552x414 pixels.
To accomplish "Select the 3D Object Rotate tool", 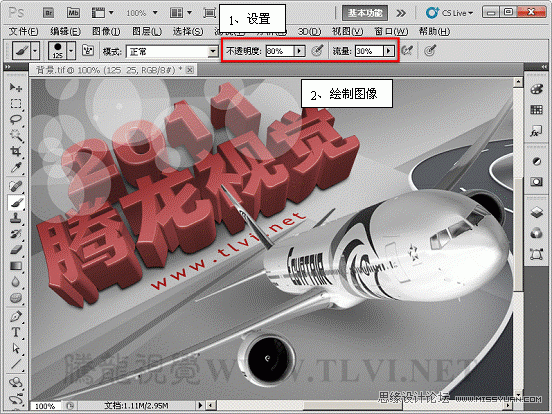I will click(x=16, y=382).
